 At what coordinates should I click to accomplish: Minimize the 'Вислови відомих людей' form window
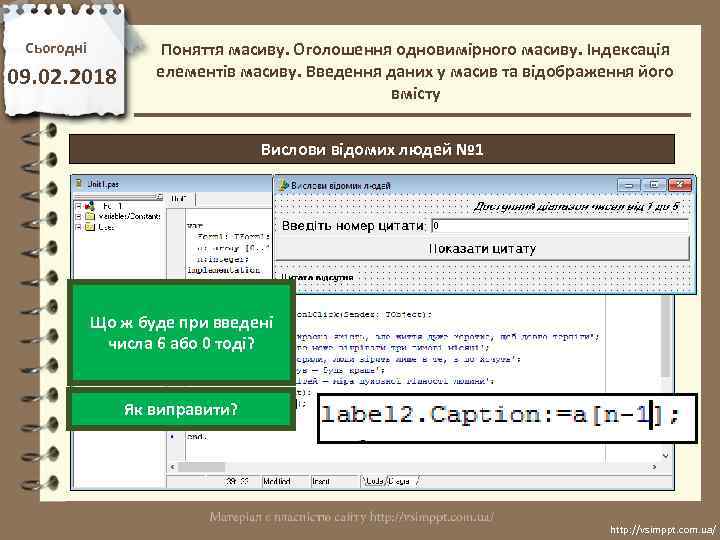pyautogui.click(x=629, y=185)
